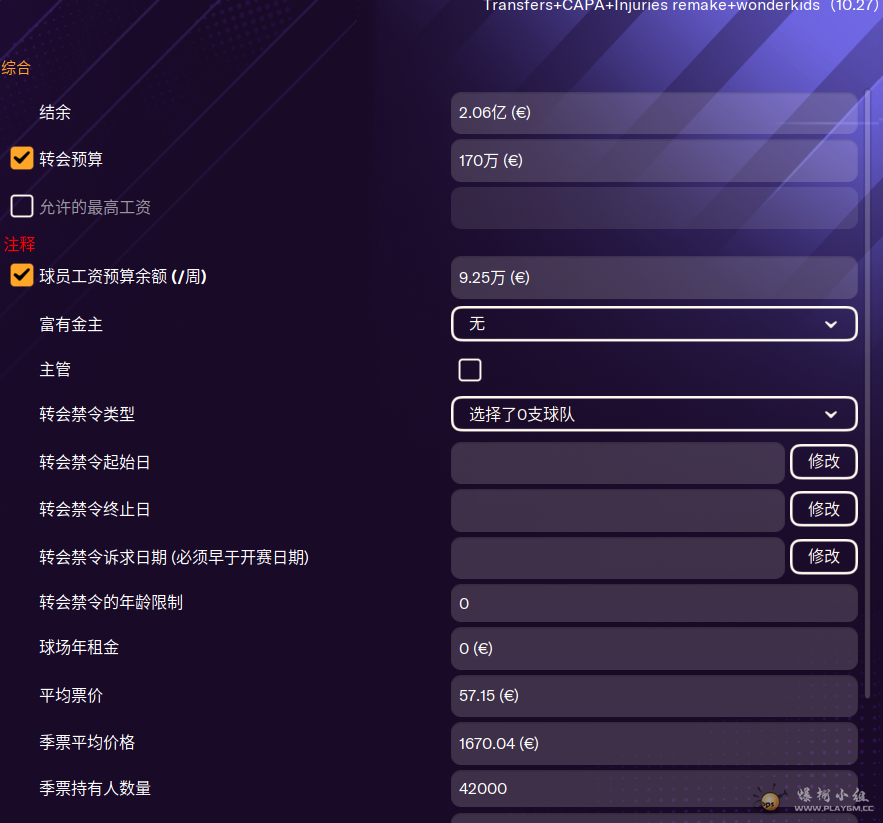Select the transfer budget field showing 170万
This screenshot has height=823, width=883.
654,161
